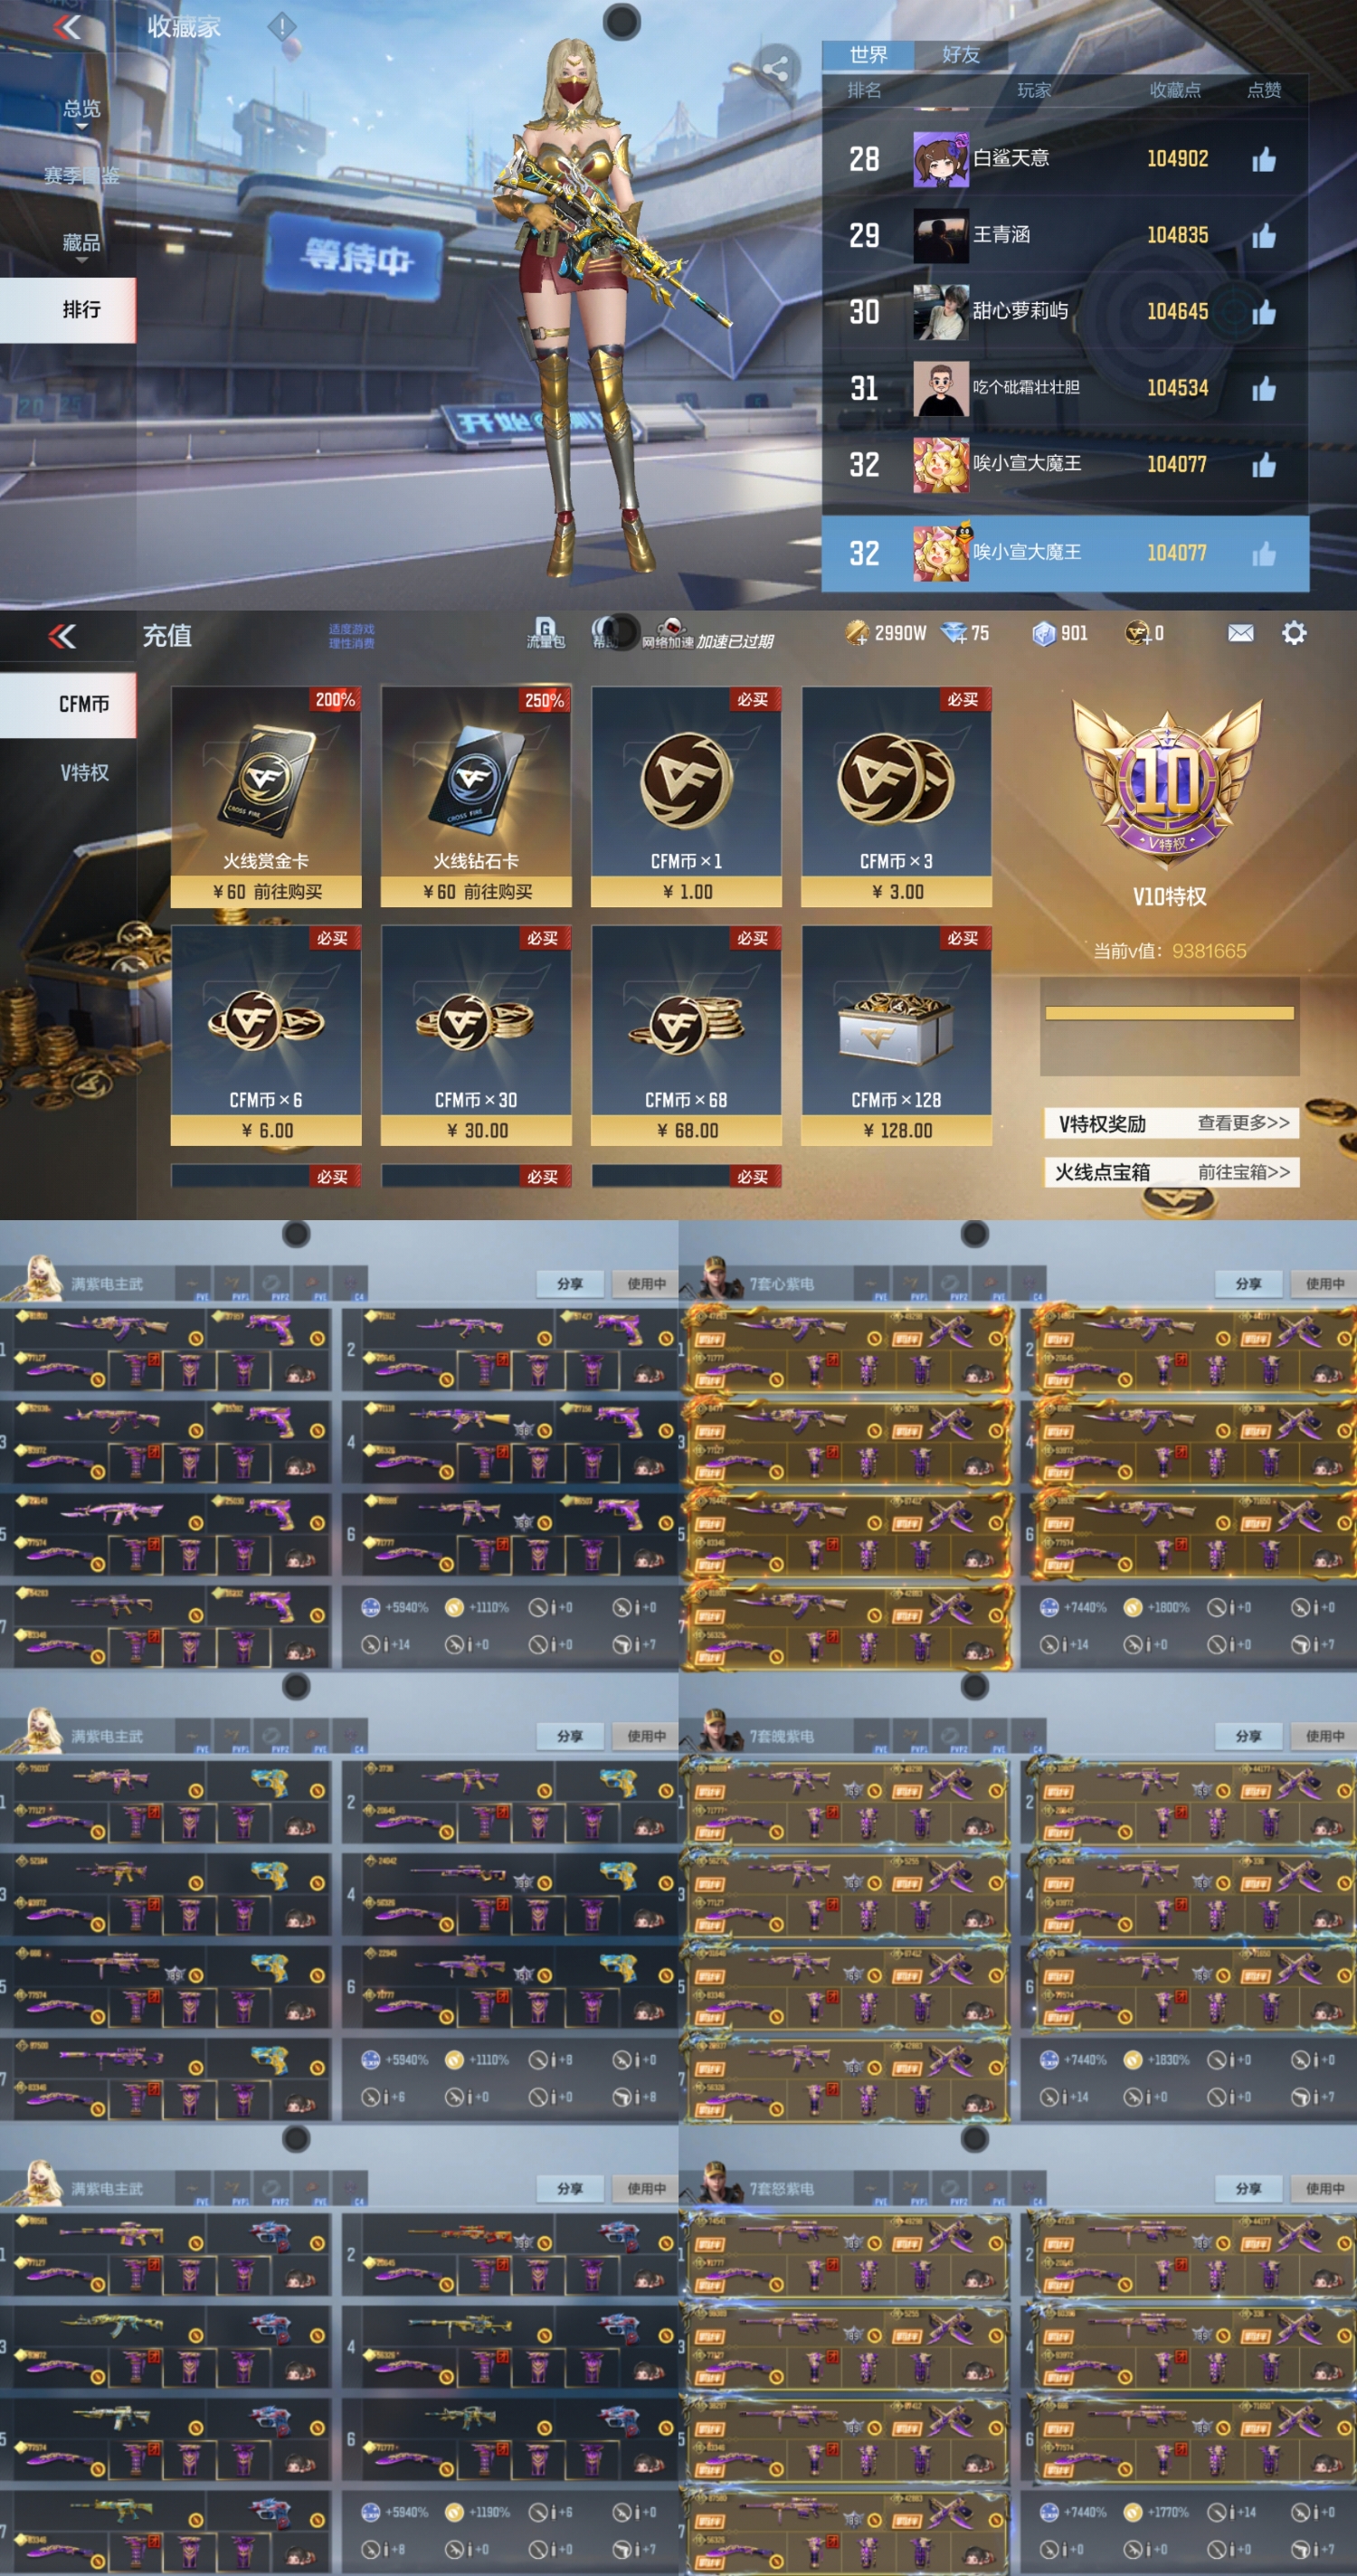Go back using the arrow beside 收藏家

tap(67, 27)
